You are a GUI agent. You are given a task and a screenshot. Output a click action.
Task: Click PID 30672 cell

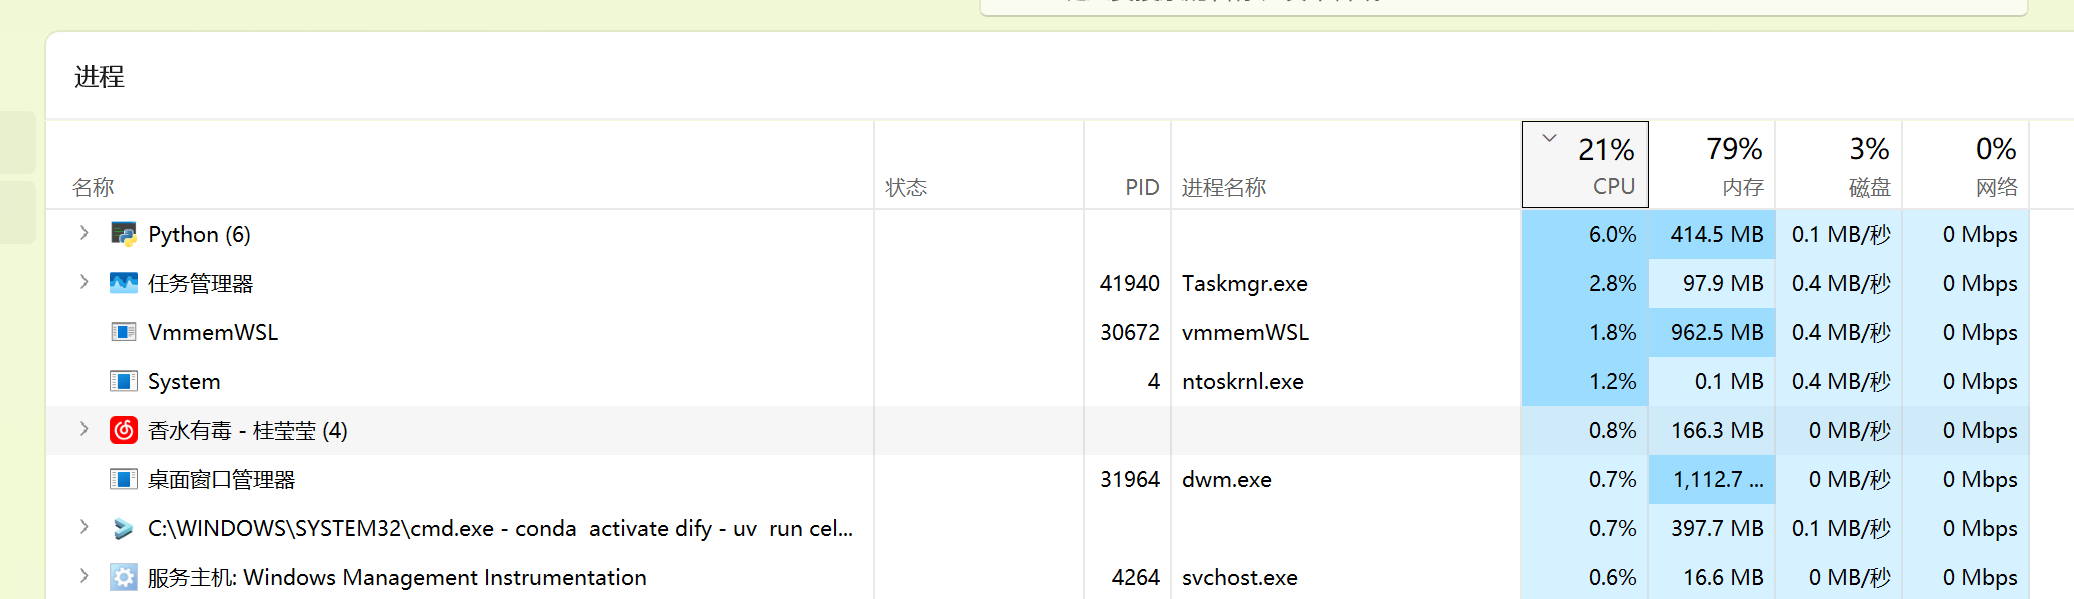[x=1130, y=332]
